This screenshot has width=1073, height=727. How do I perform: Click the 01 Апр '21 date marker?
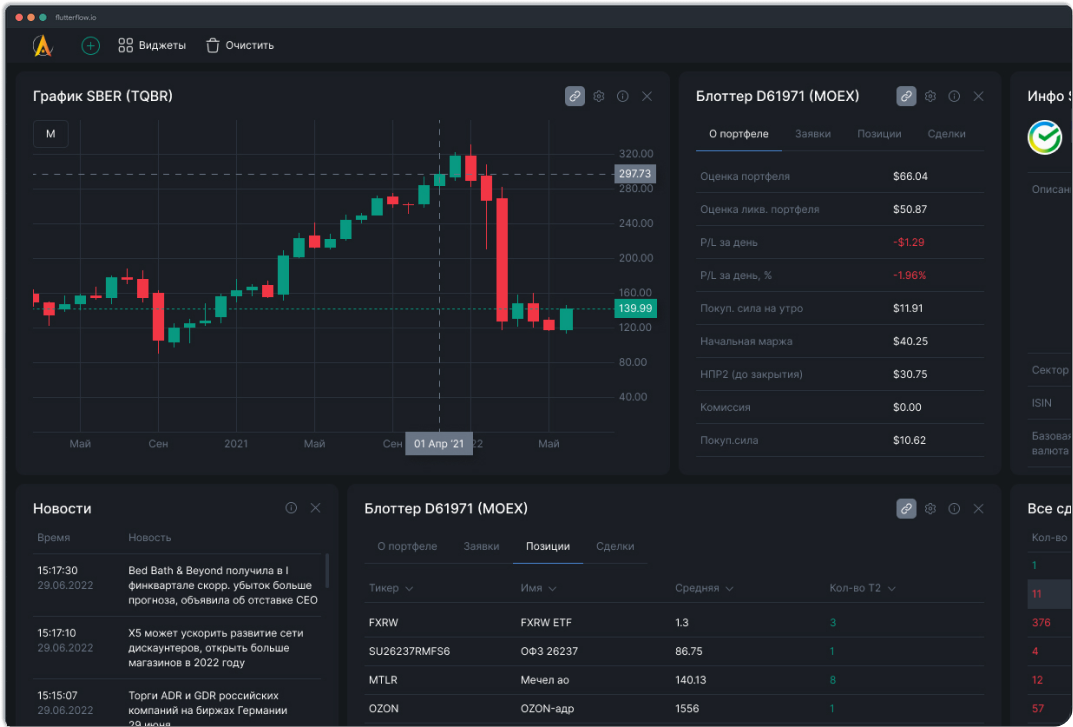click(x=439, y=444)
